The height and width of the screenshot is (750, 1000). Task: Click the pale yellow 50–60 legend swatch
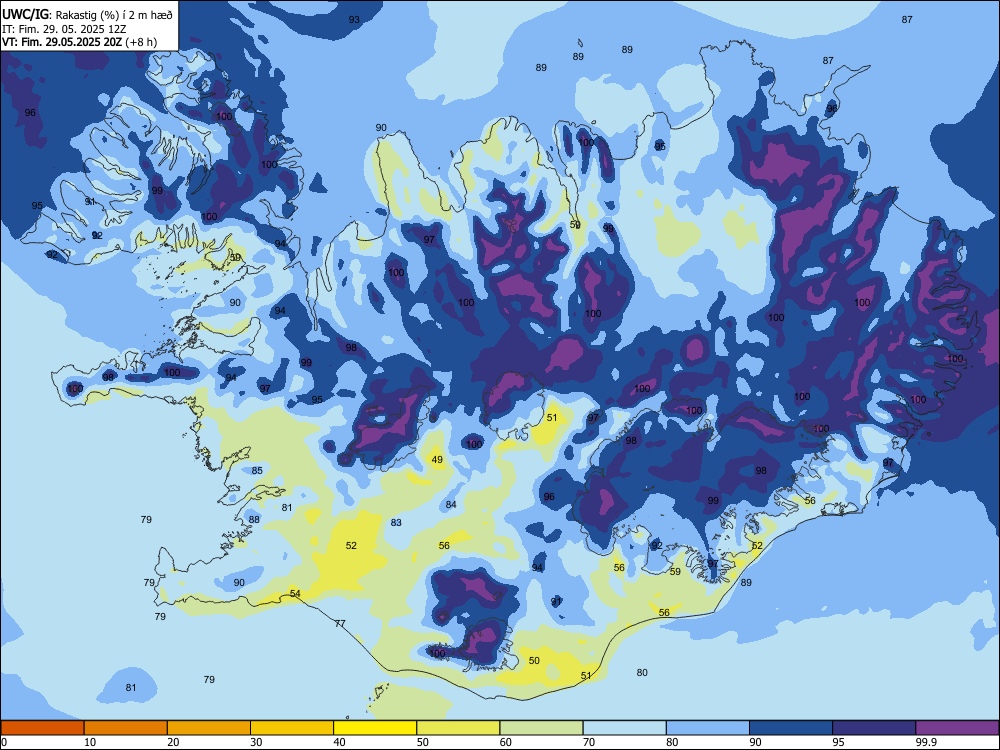click(x=458, y=728)
